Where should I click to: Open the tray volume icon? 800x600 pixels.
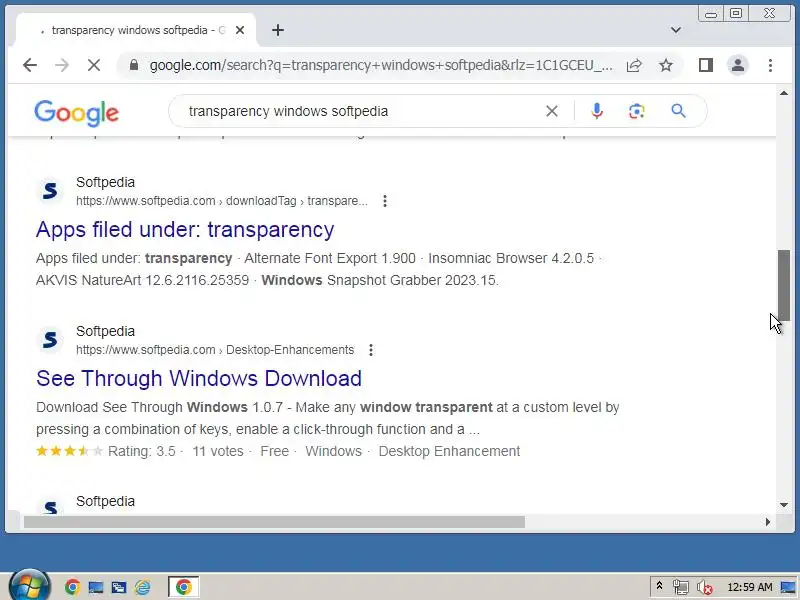[x=705, y=587]
